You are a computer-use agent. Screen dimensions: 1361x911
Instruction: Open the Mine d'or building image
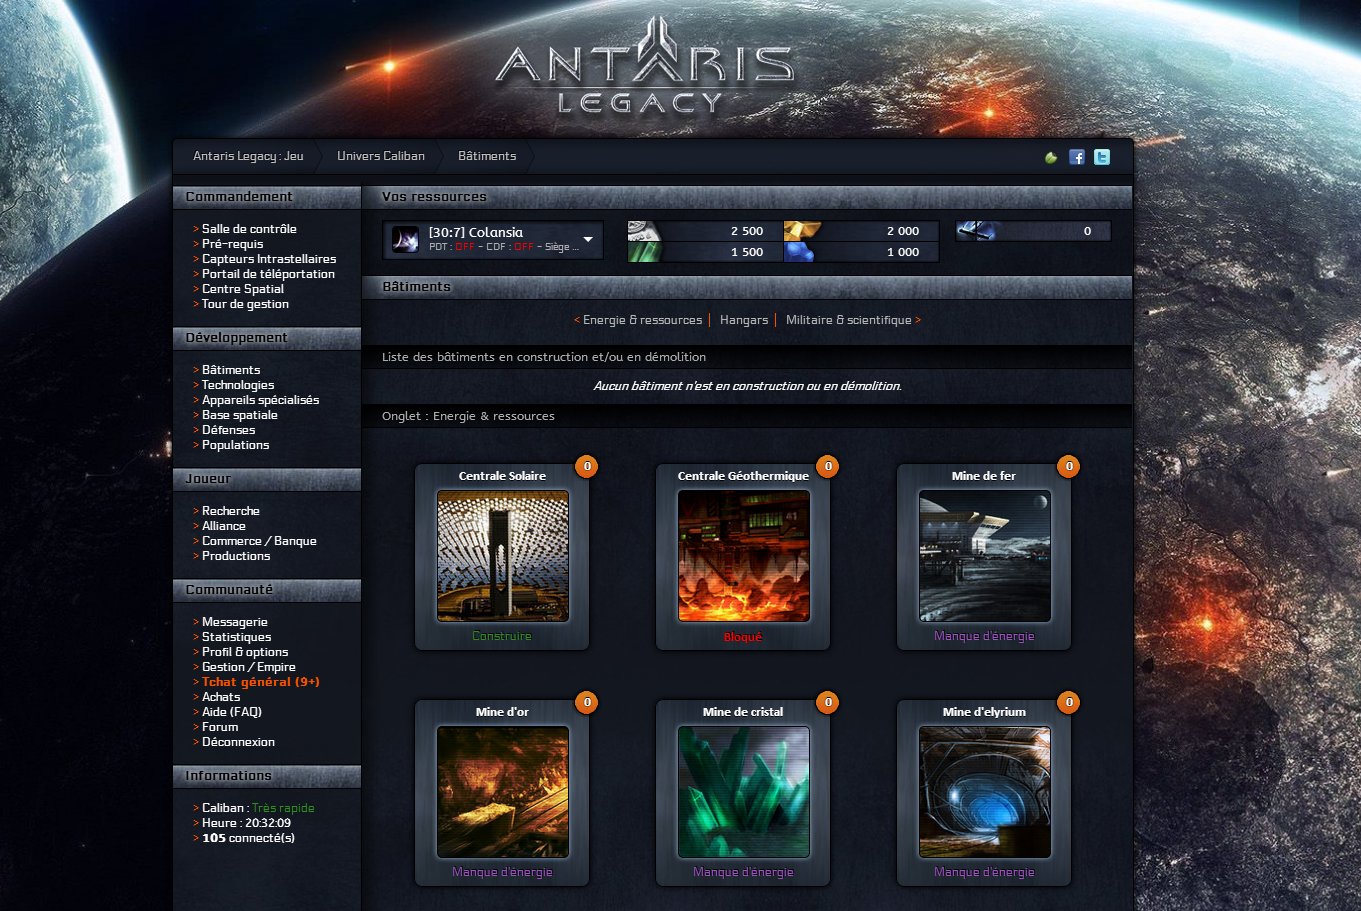tap(502, 792)
